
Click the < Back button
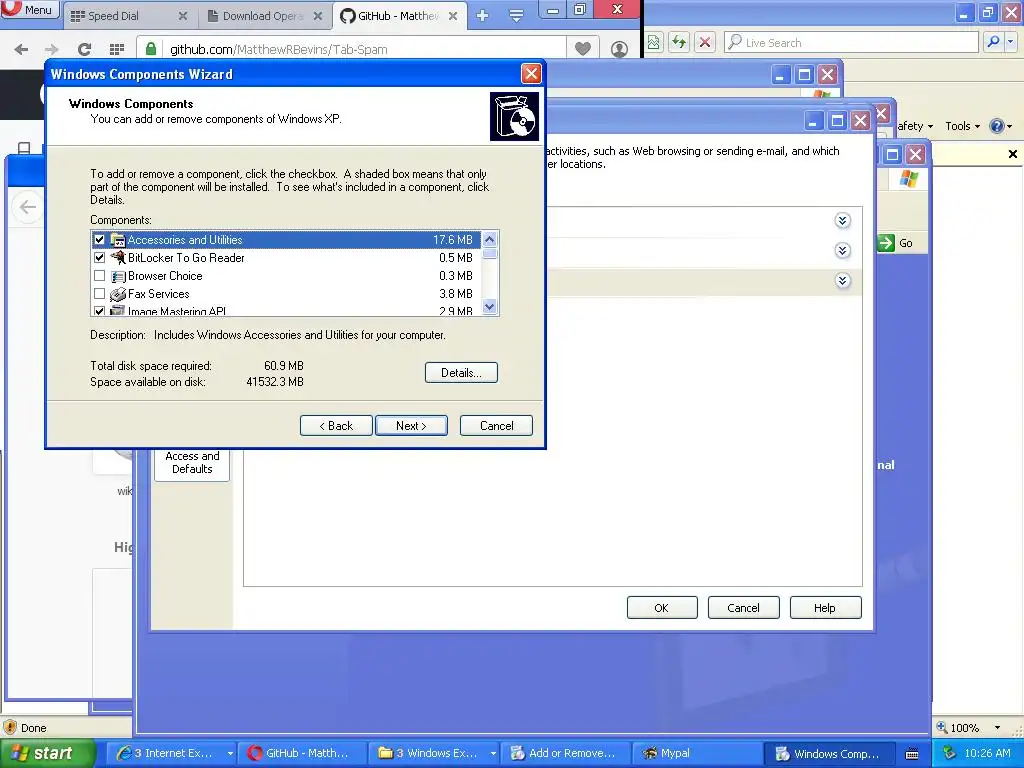tap(336, 426)
